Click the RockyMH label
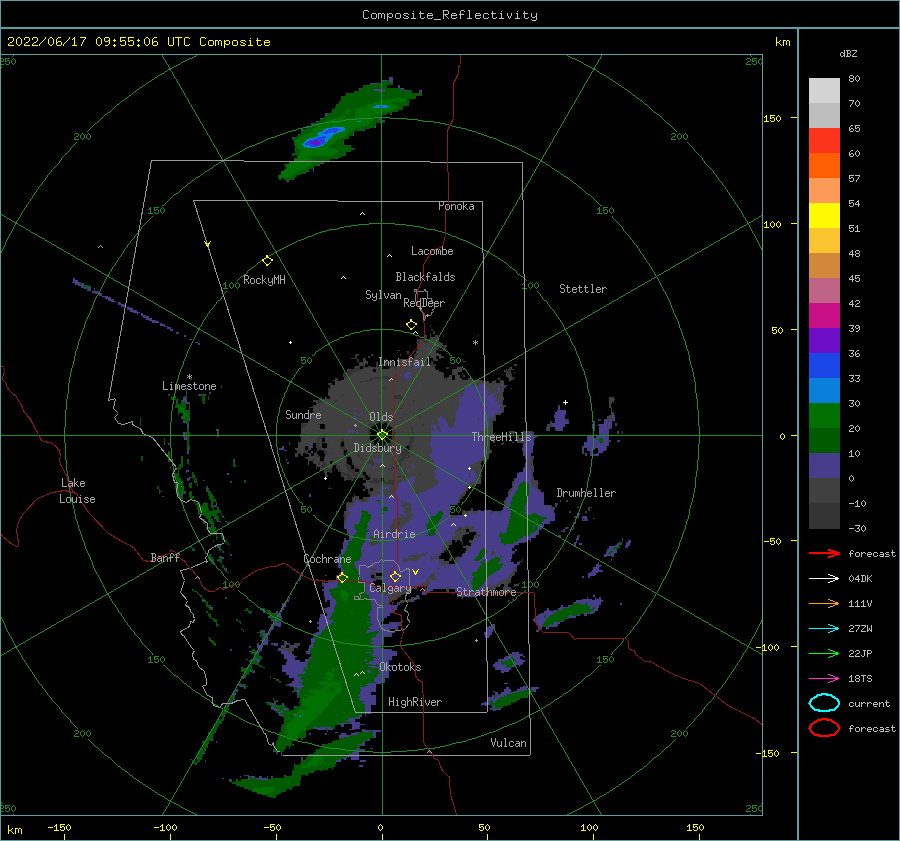Screen dimensions: 900x841 point(264,280)
